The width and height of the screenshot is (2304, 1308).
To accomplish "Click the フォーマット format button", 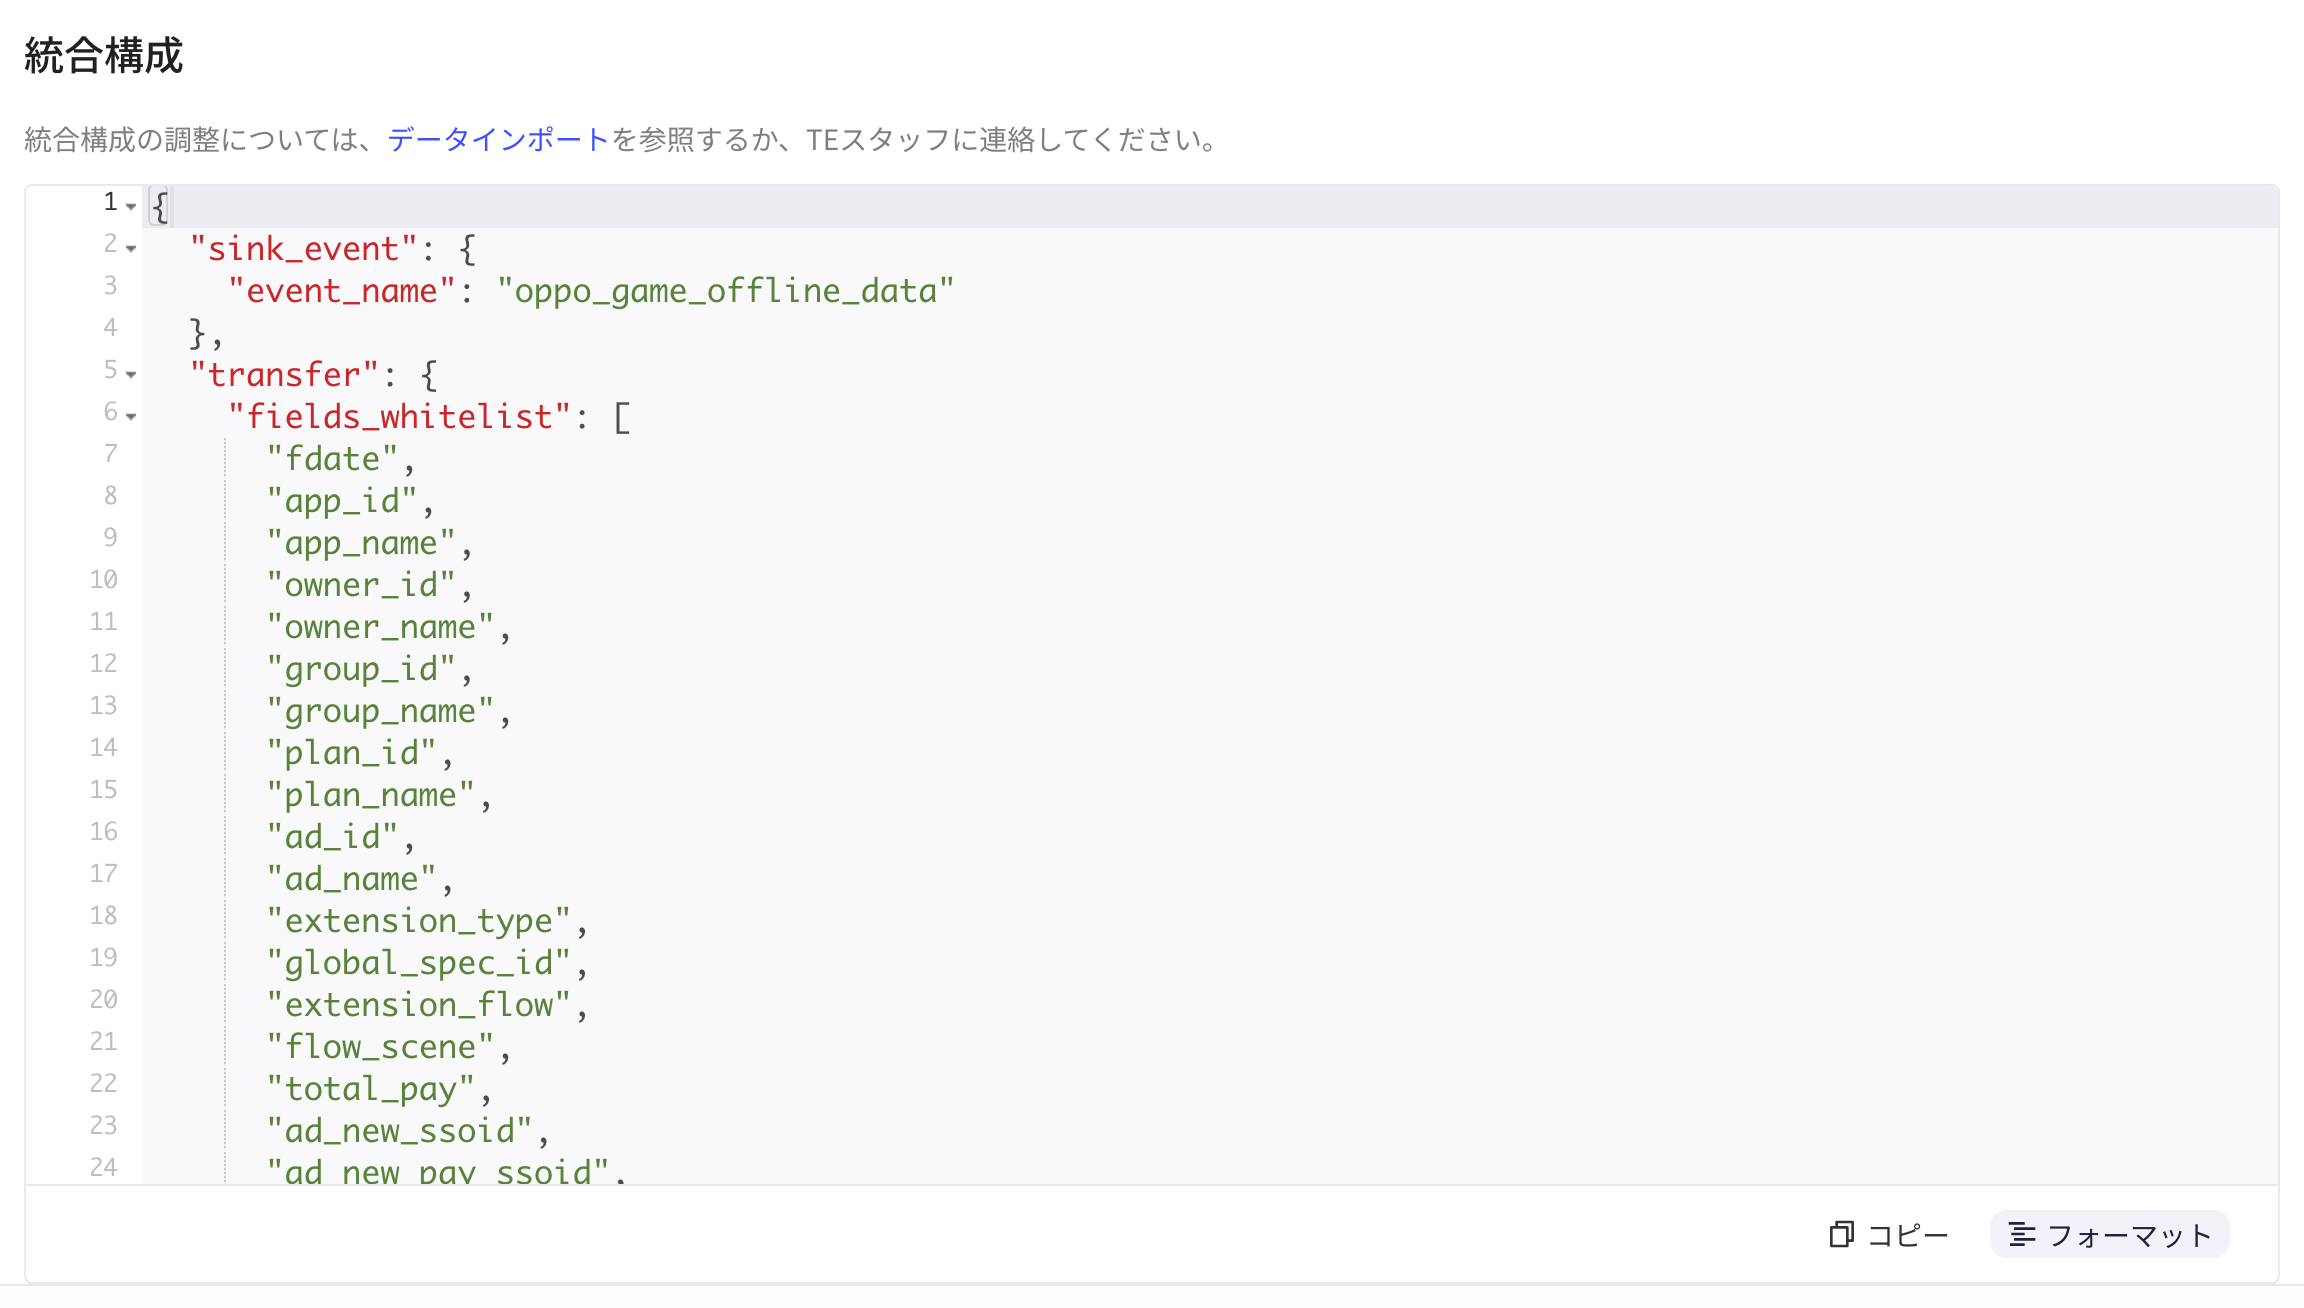I will point(2110,1235).
